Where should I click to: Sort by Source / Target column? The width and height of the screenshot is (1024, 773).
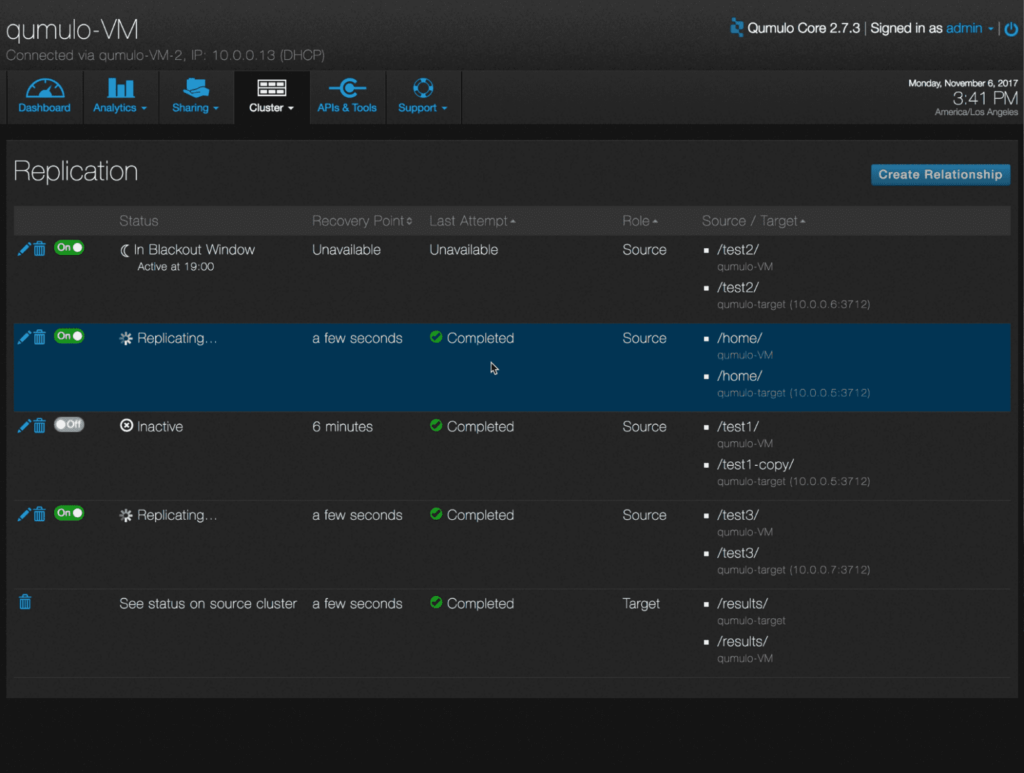tap(754, 221)
